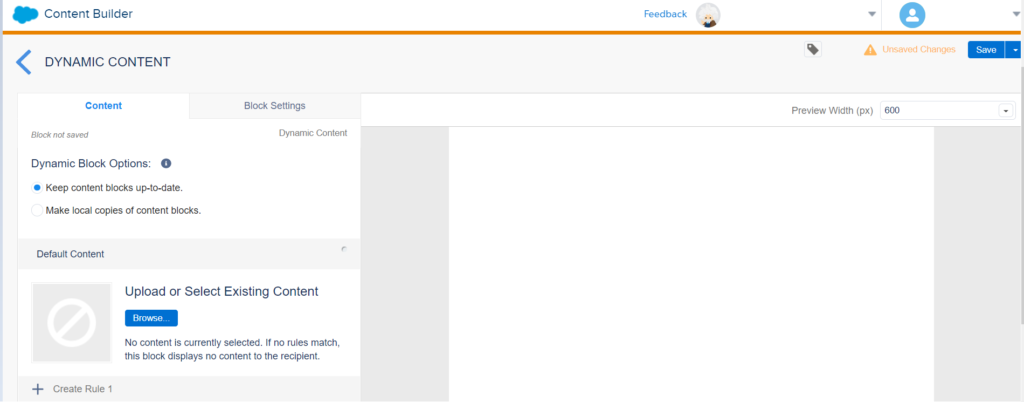Expand the Preview Width dropdown arrow
Viewport: 1024px width, 402px height.
coord(1005,111)
